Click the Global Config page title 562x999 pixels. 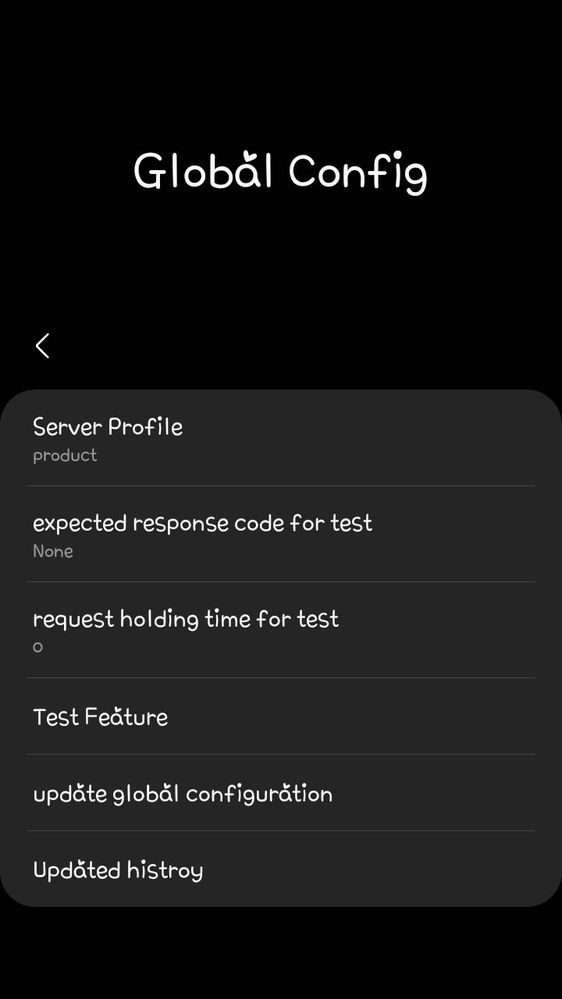[280, 172]
